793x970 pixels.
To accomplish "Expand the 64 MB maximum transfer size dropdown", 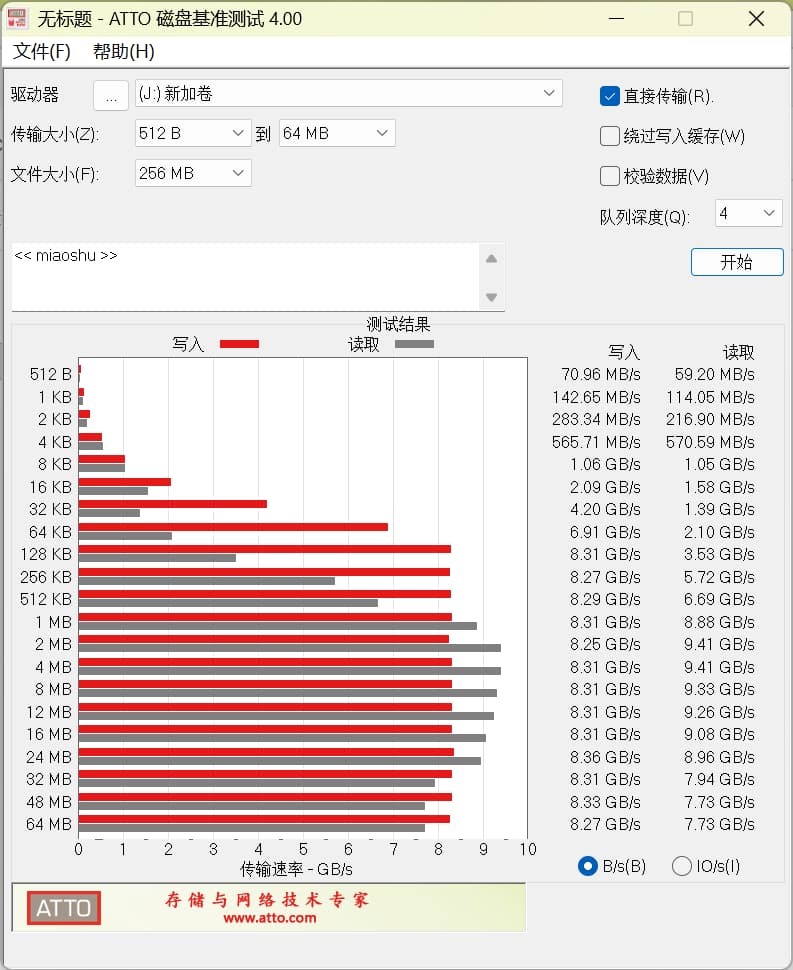I will tap(337, 133).
